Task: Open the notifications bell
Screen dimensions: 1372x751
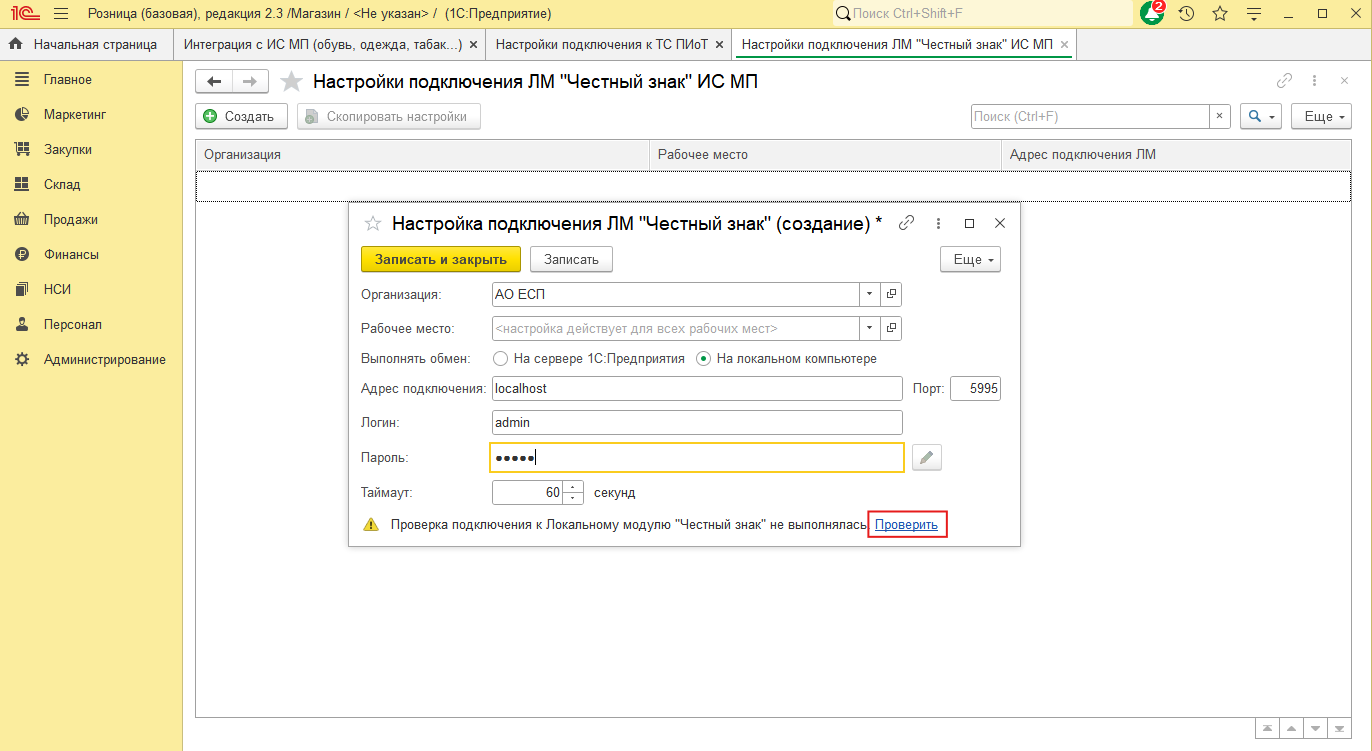Action: pyautogui.click(x=1152, y=13)
